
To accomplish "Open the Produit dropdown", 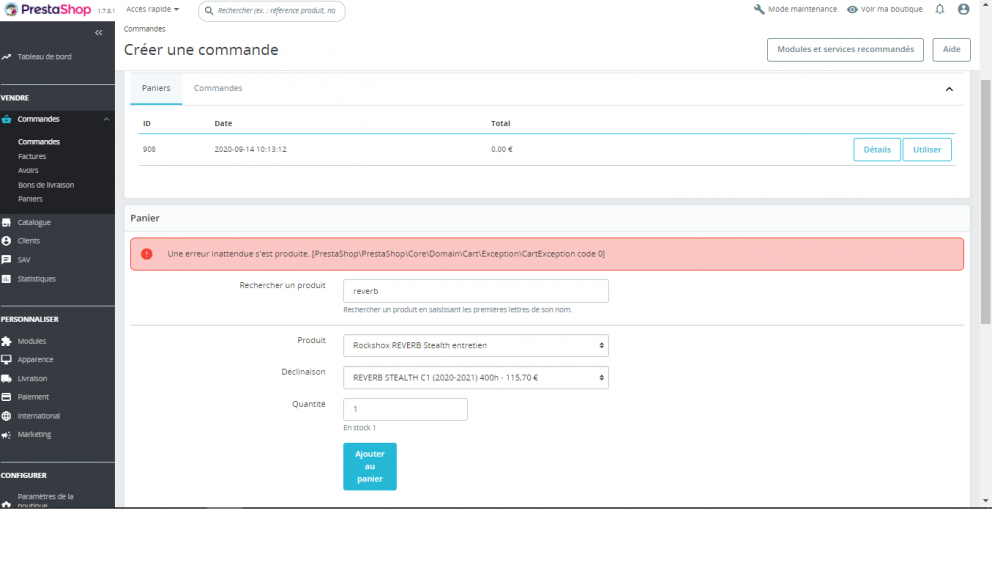I will pos(476,346).
